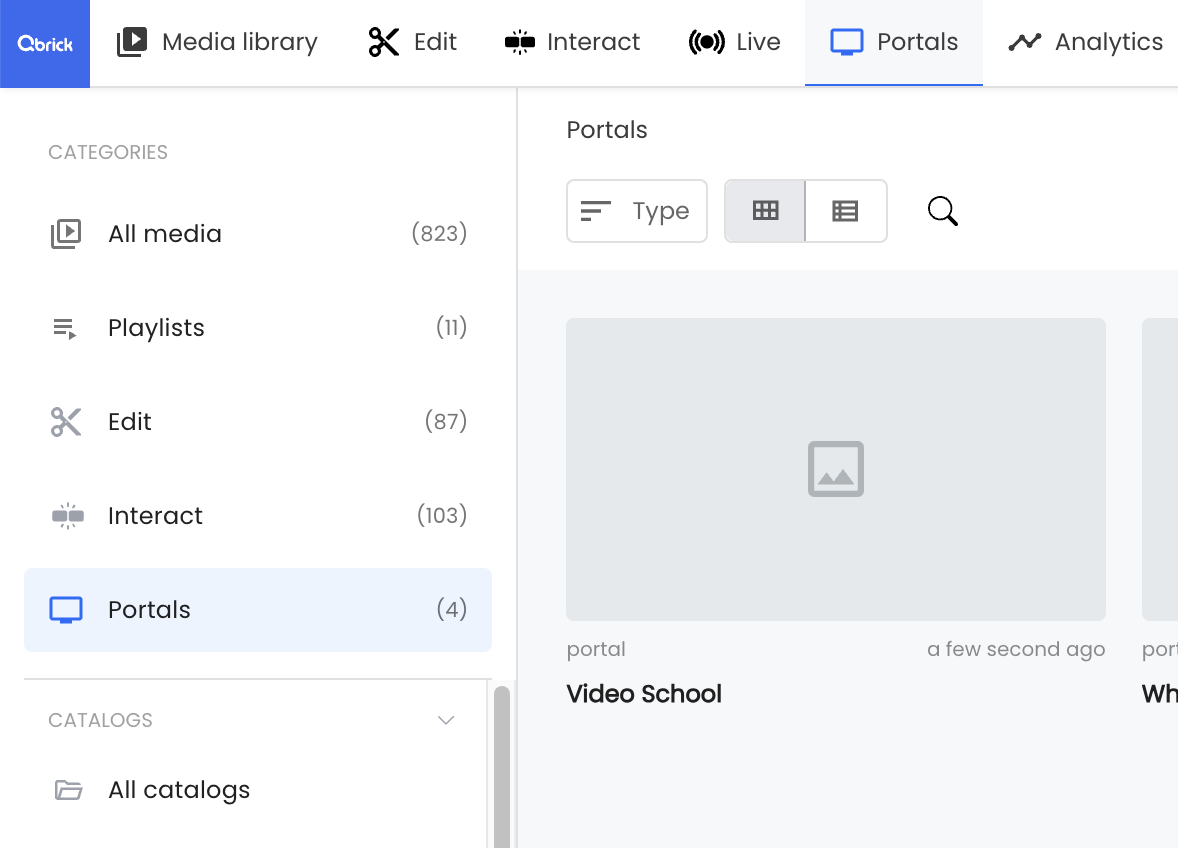The height and width of the screenshot is (848, 1178).
Task: Click the Edit count (87)
Action: point(446,421)
